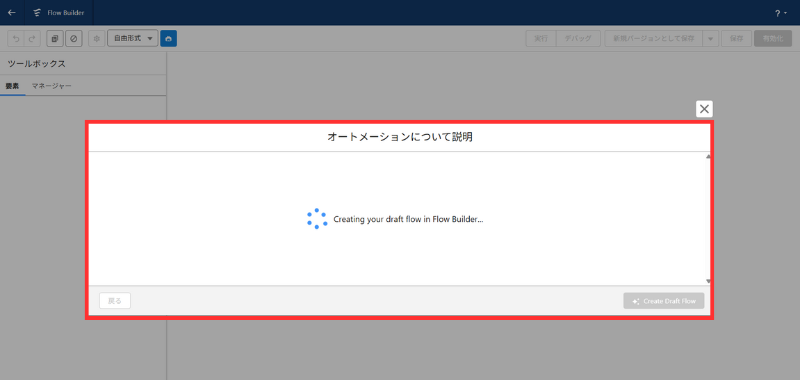
Task: Expand the save options dropdown arrow
Action: (x=711, y=39)
